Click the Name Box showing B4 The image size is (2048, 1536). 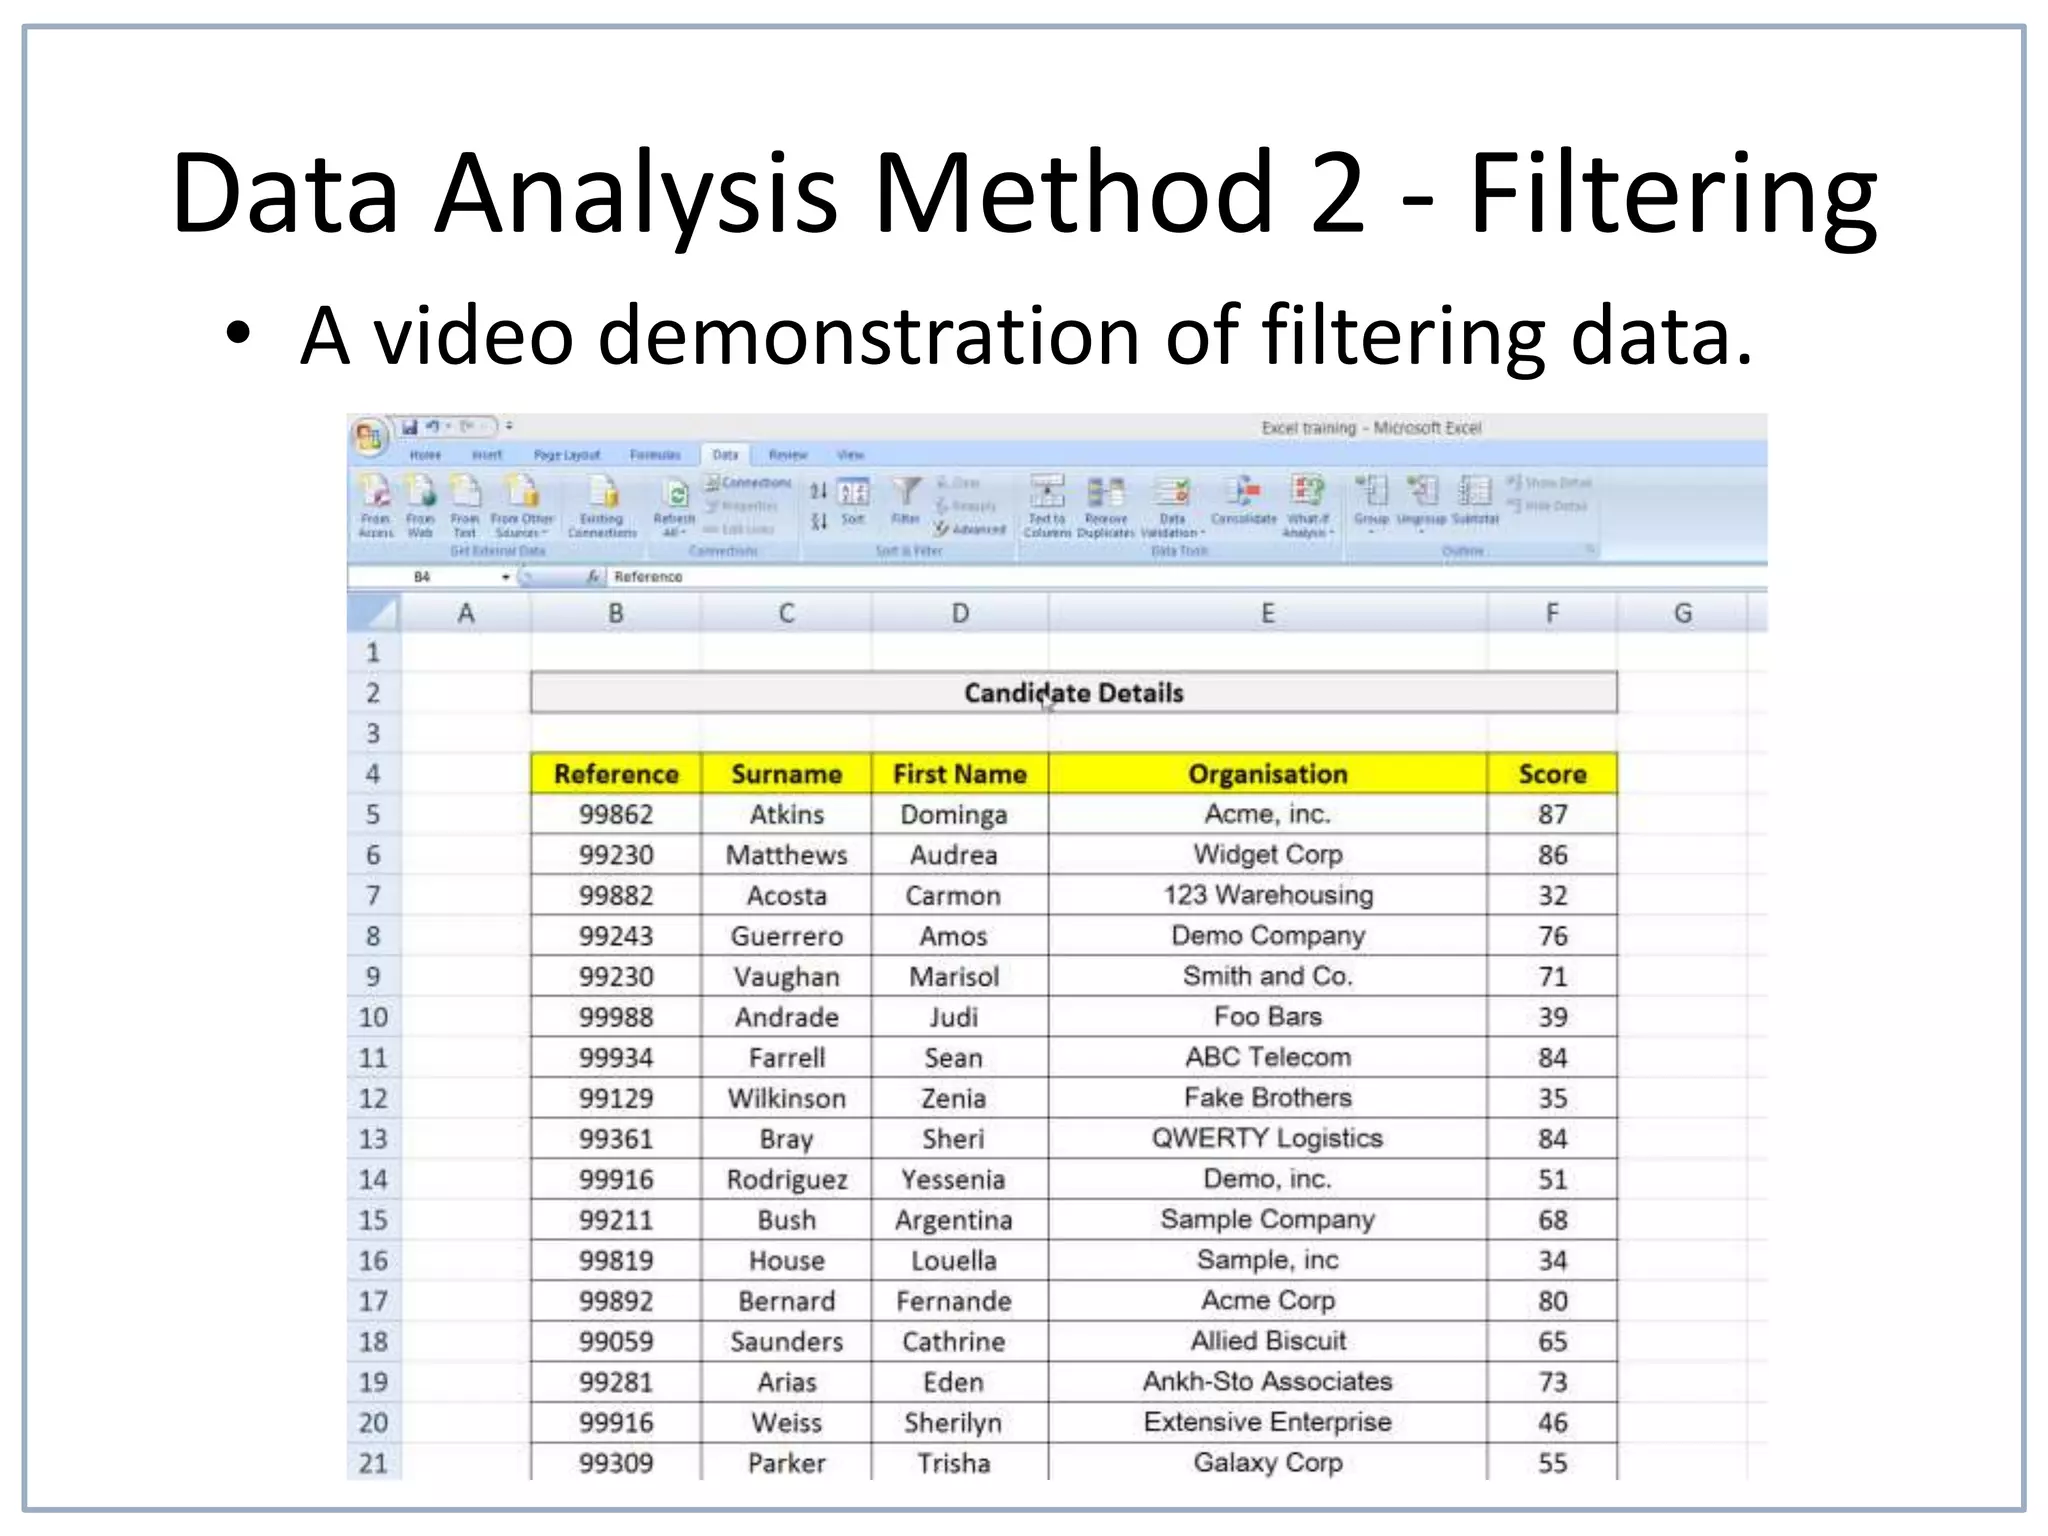tap(423, 577)
